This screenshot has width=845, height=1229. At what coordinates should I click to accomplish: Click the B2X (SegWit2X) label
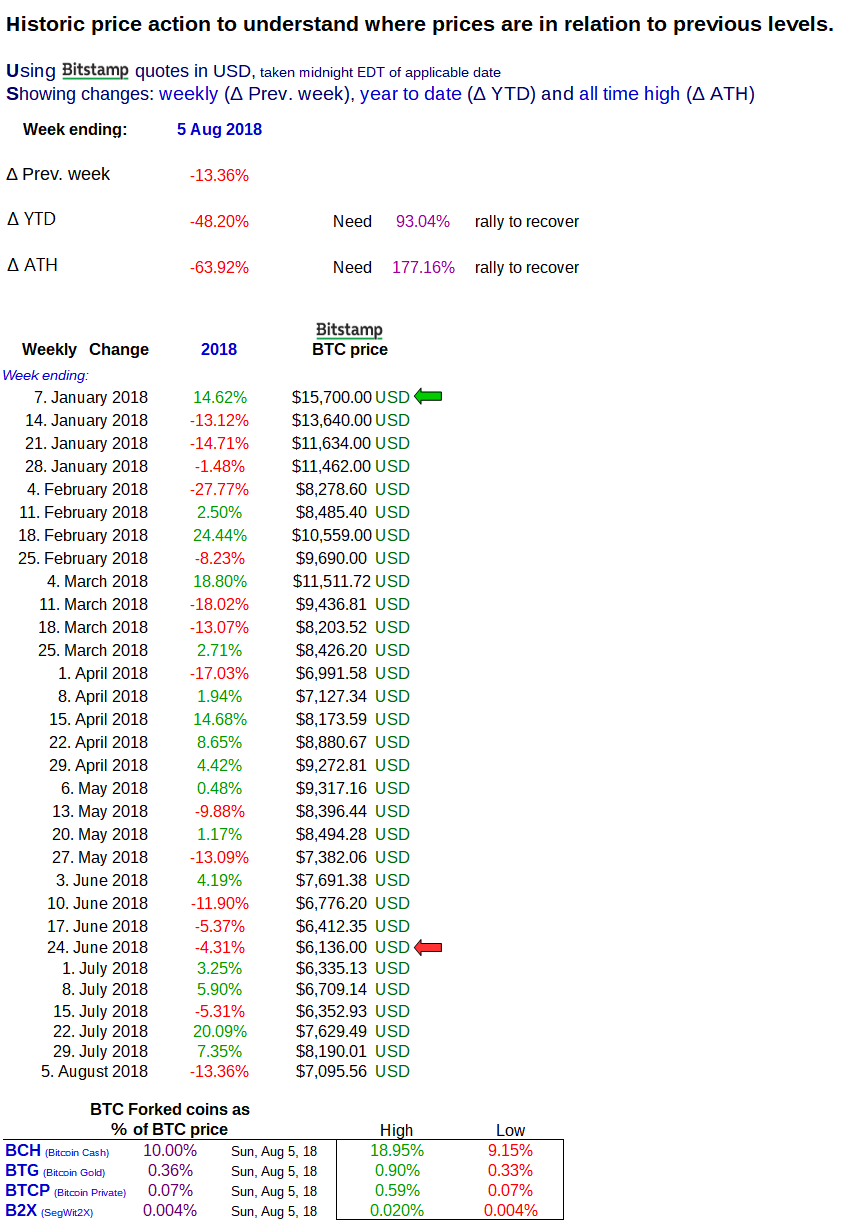click(x=49, y=1211)
